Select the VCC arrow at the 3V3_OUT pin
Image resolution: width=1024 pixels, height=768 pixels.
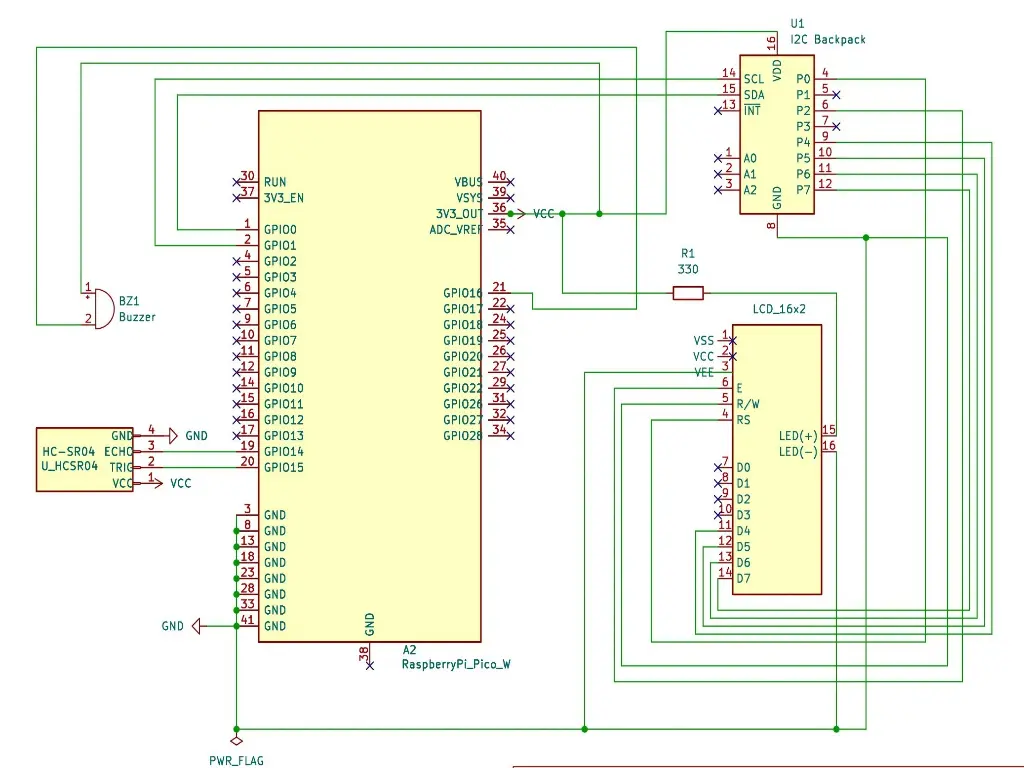pyautogui.click(x=520, y=214)
